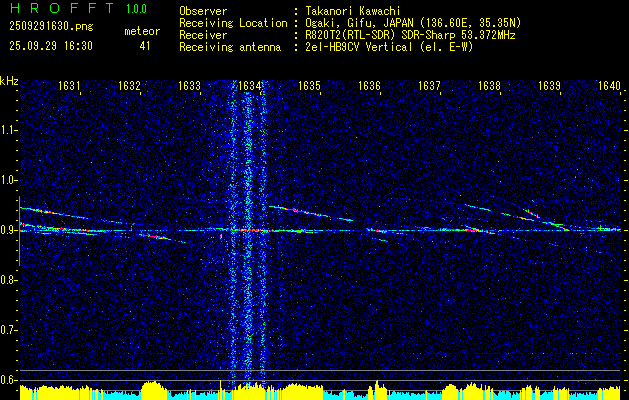Screen dimensions: 629x400
Task: Click the meteor count 41
Action: 145,46
